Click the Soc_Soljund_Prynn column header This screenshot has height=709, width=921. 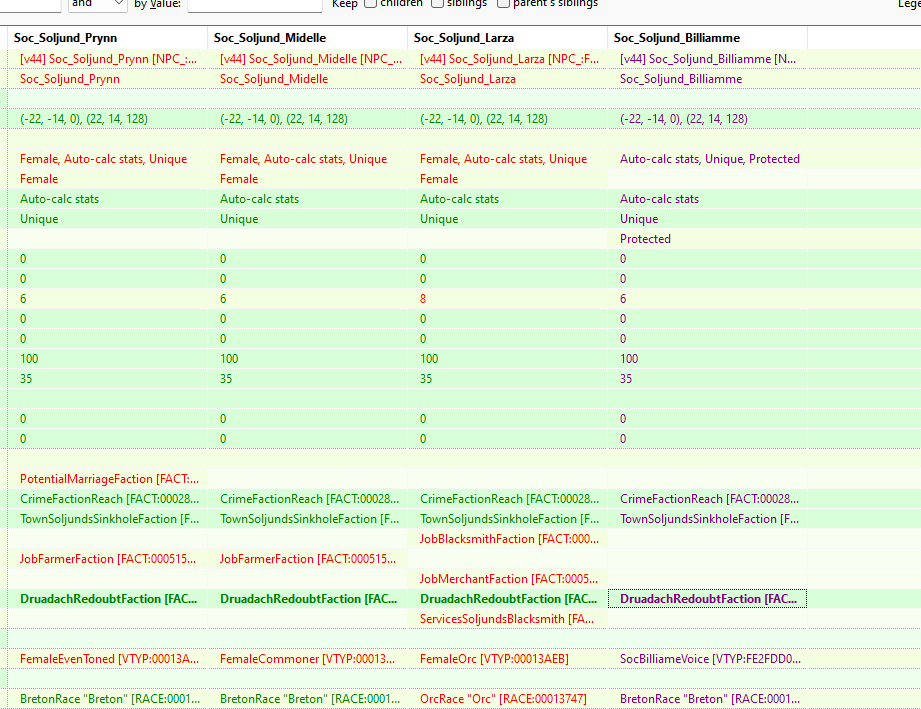(x=107, y=38)
